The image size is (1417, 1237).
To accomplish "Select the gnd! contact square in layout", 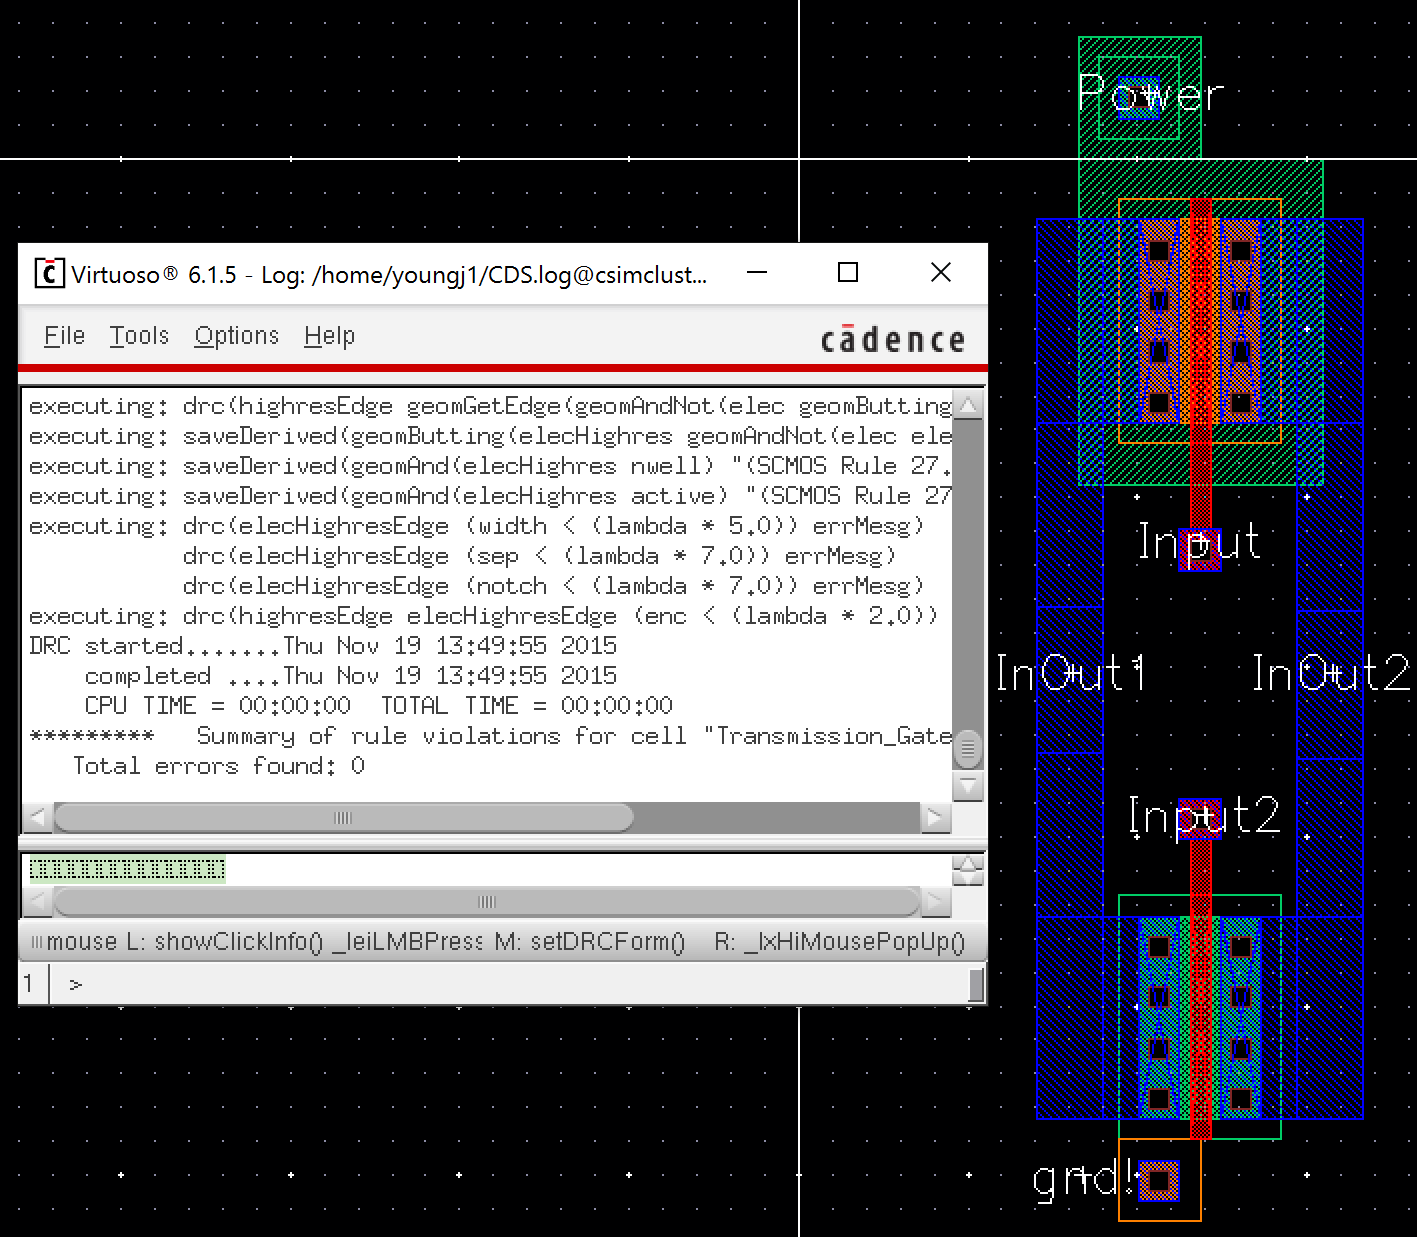I will pos(1158,1181).
